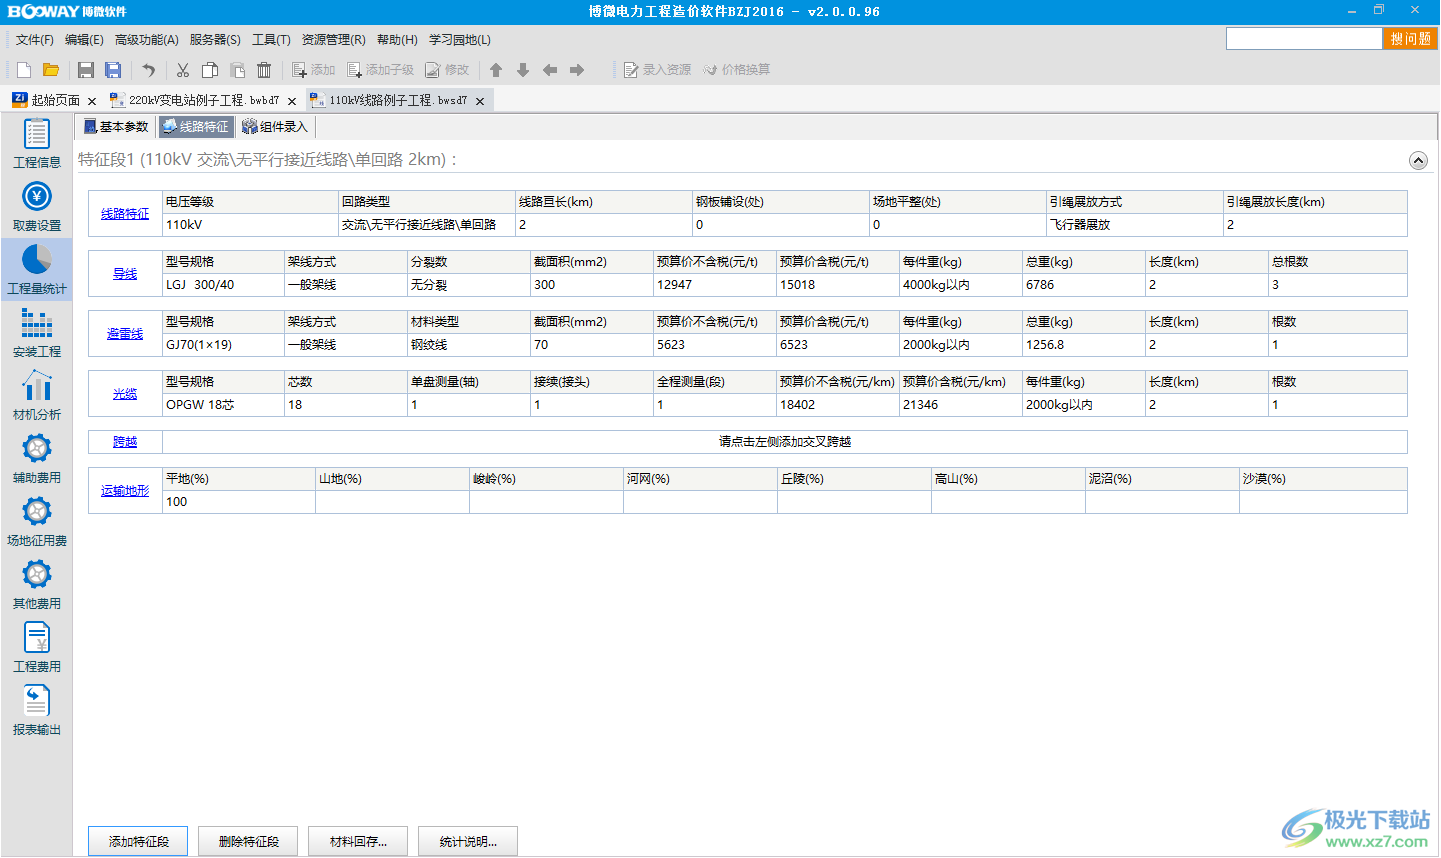Switch to 220kV变电站例子工程 tab

[x=204, y=100]
